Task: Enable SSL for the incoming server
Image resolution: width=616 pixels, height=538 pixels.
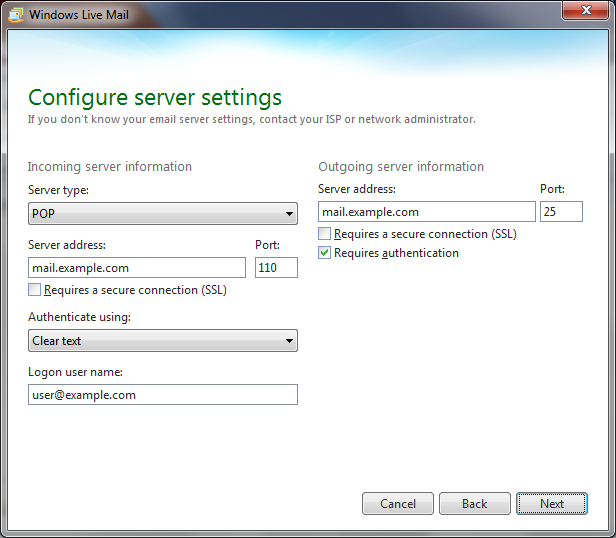Action: point(35,290)
